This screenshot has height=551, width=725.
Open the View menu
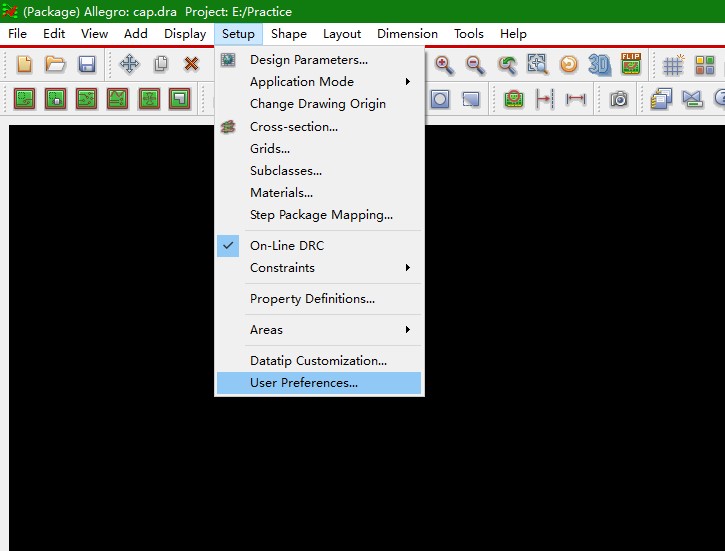pos(94,34)
